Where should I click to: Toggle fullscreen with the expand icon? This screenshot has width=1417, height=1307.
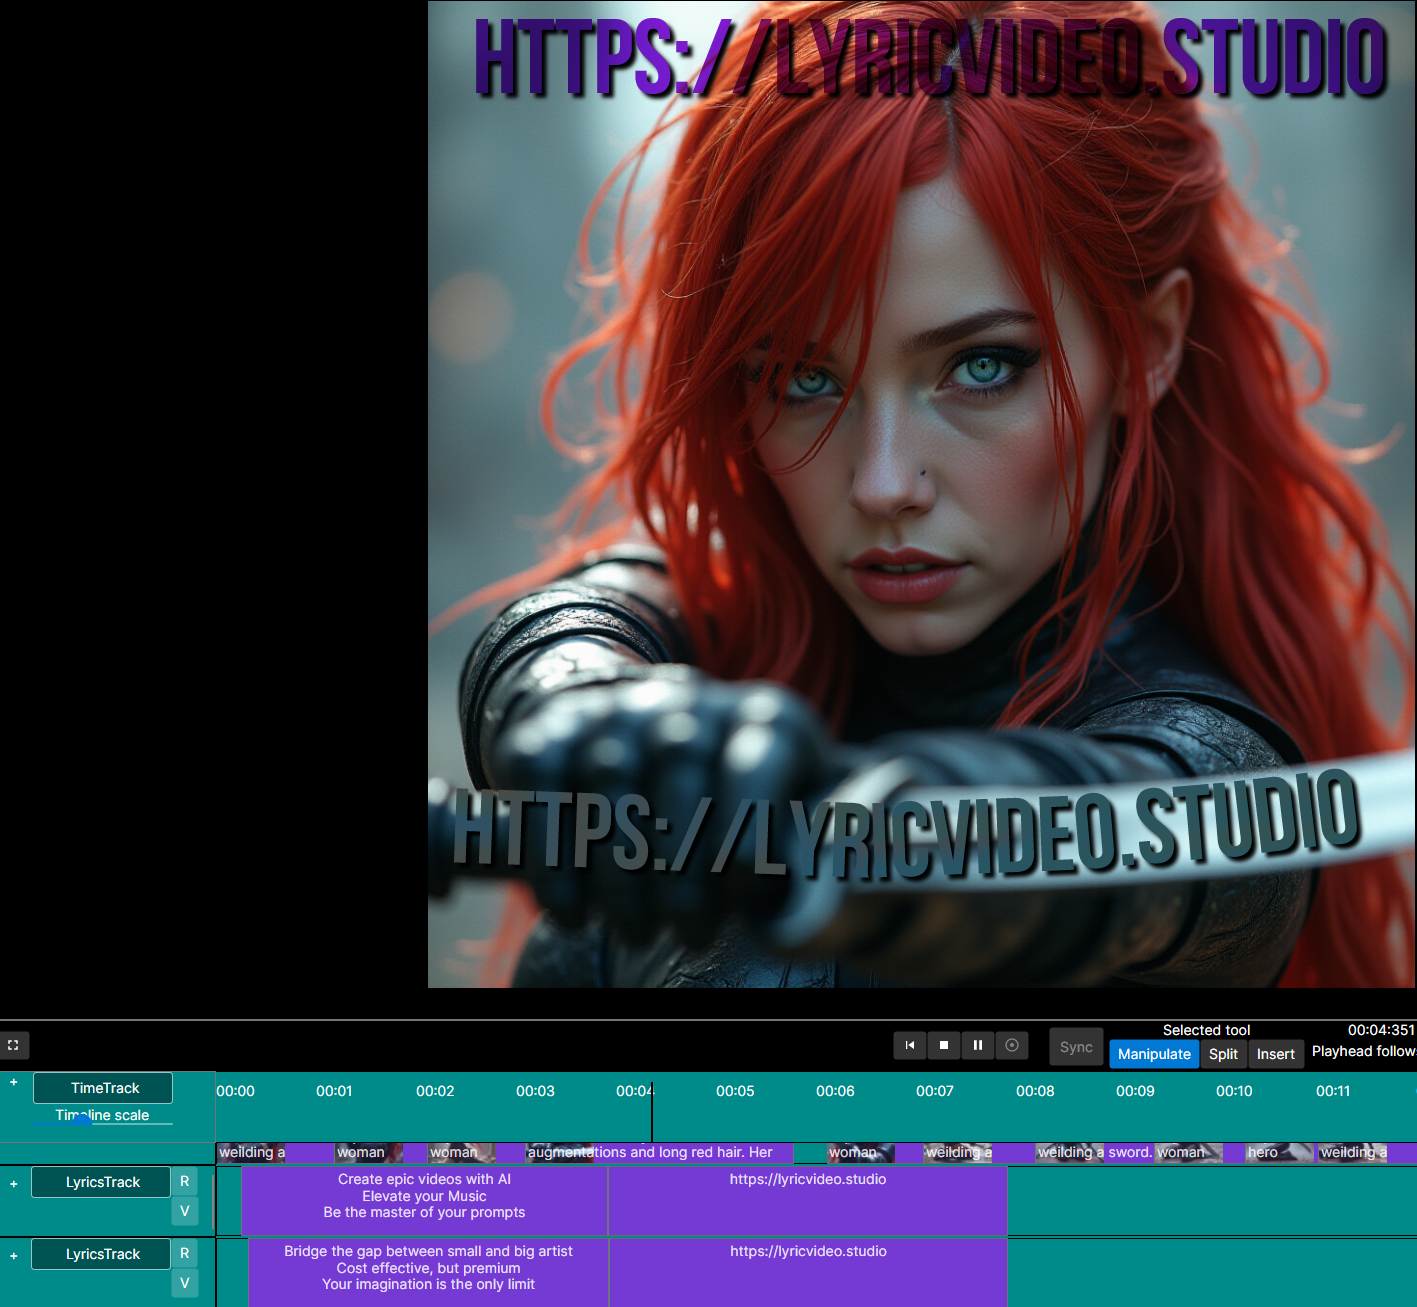coord(14,1045)
